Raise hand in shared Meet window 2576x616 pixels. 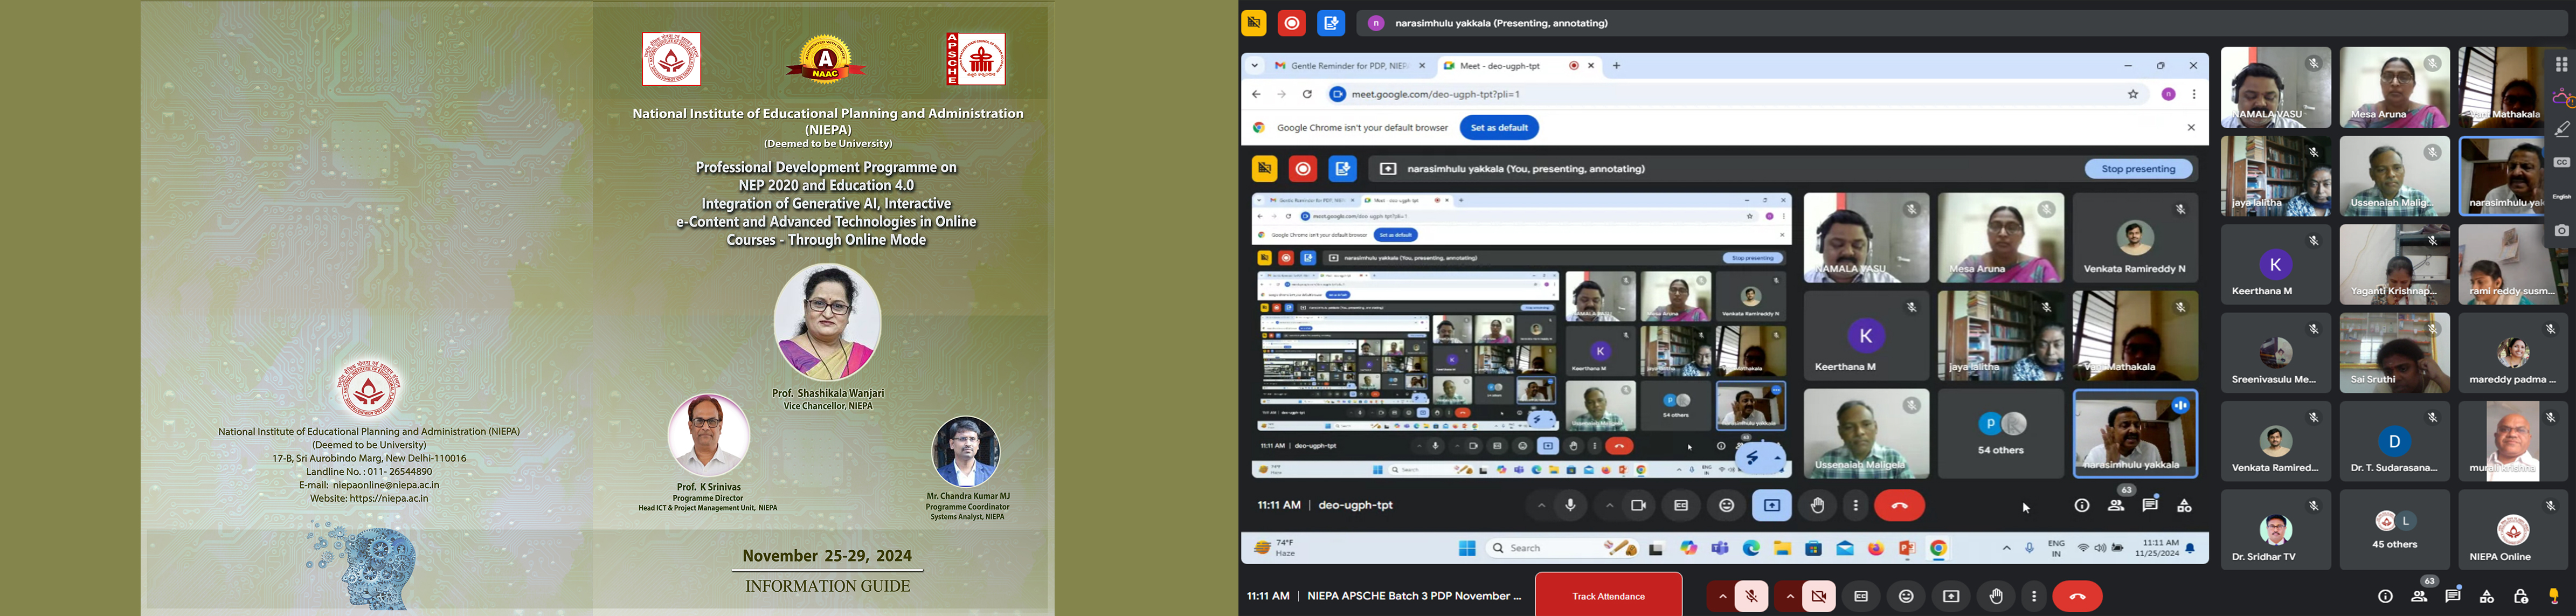click(1817, 506)
